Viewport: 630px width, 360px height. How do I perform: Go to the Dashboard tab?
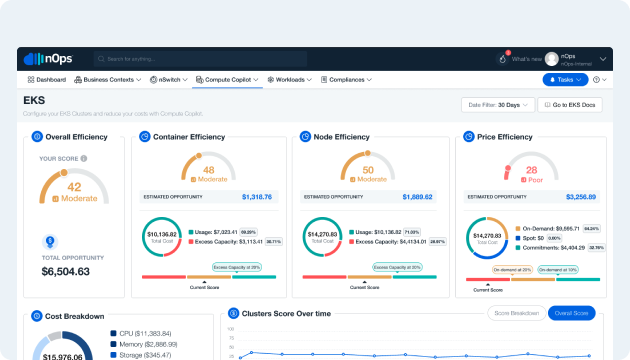47,80
